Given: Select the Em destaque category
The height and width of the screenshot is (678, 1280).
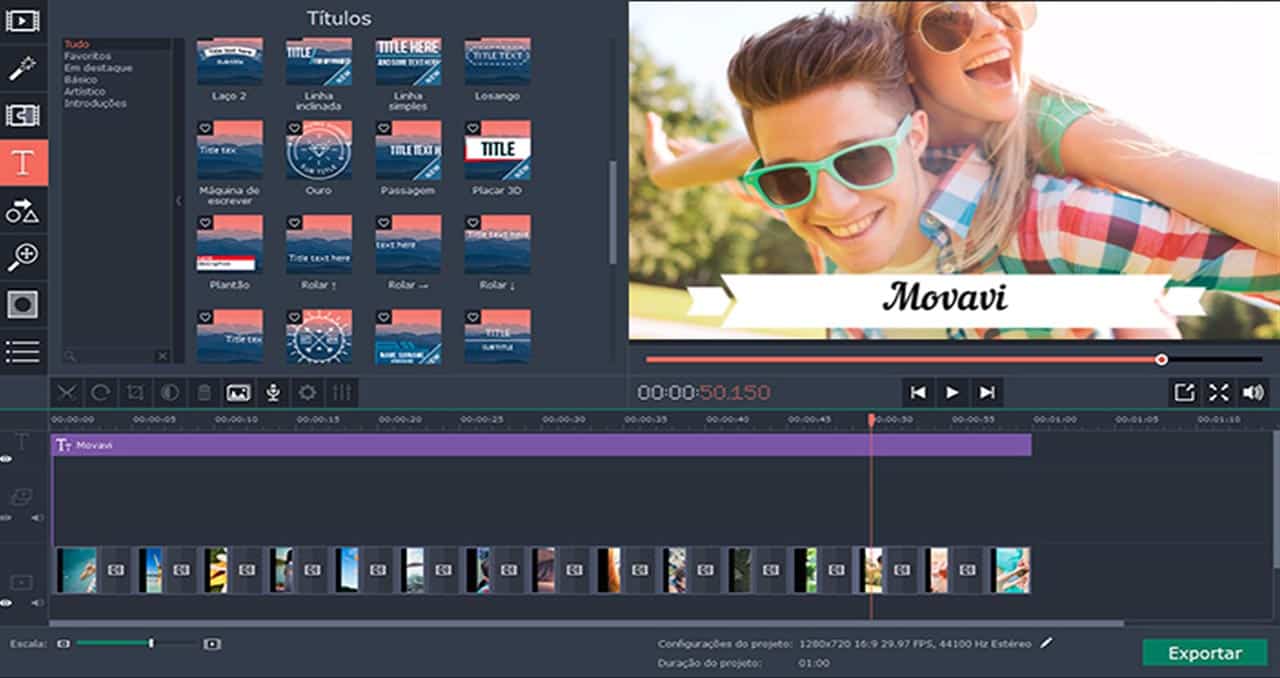Looking at the screenshot, I should tap(97, 68).
